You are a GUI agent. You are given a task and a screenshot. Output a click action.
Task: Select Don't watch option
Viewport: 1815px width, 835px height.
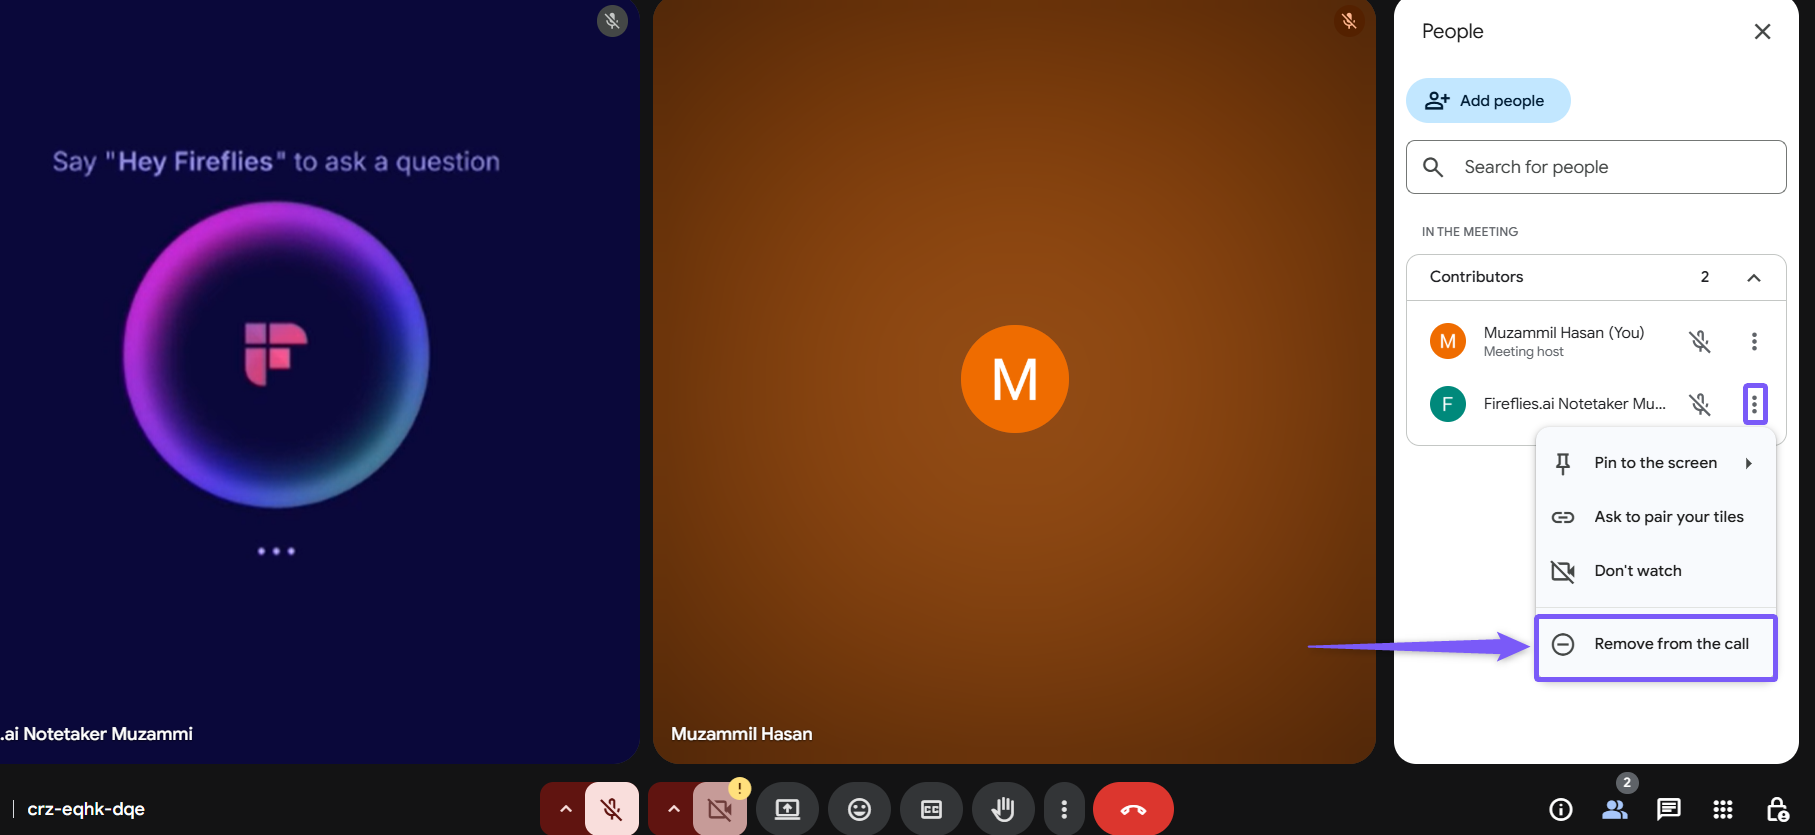click(1656, 571)
